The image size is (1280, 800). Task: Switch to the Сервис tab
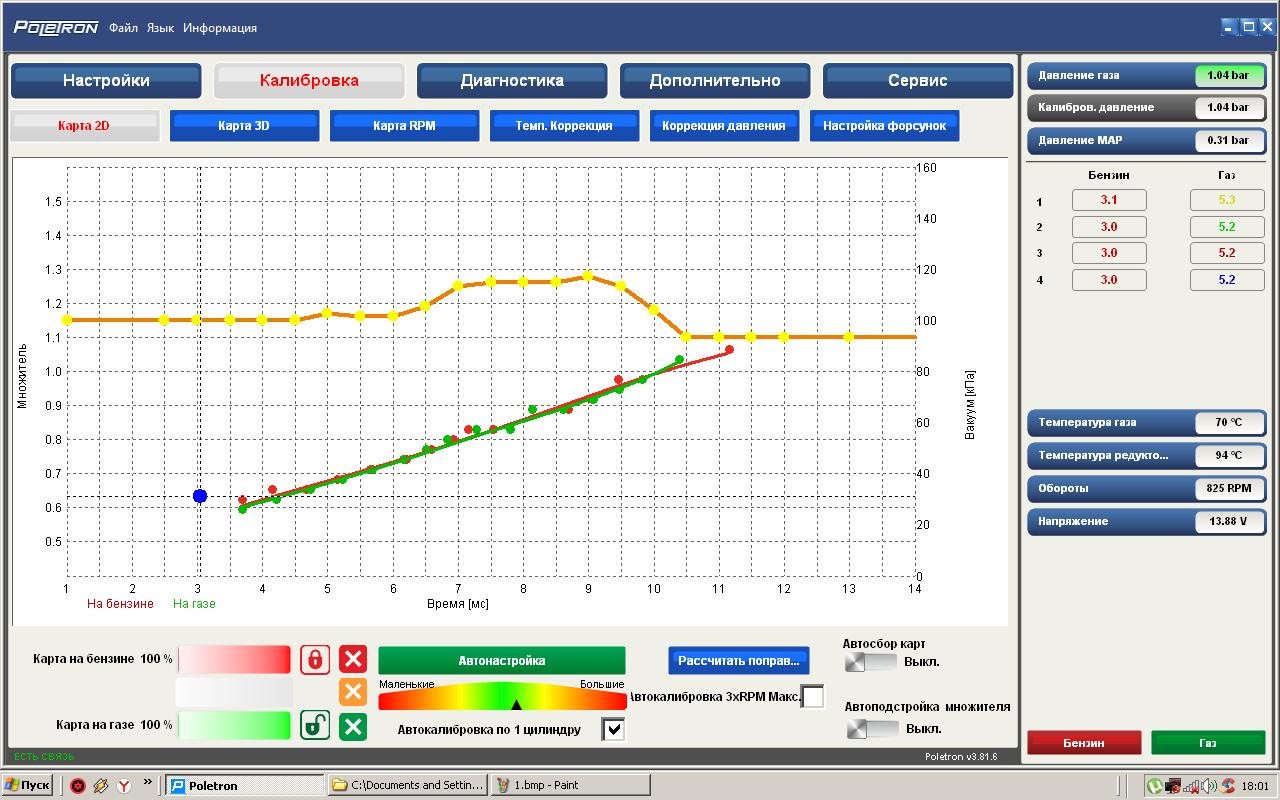918,81
